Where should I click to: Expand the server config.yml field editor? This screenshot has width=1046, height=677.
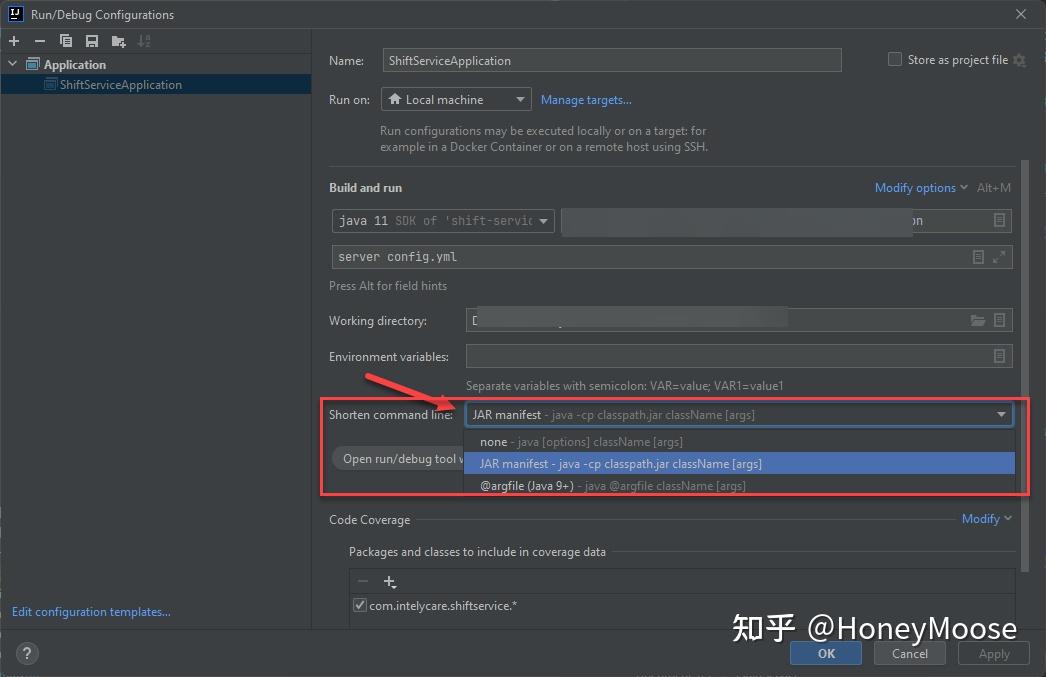tap(998, 257)
